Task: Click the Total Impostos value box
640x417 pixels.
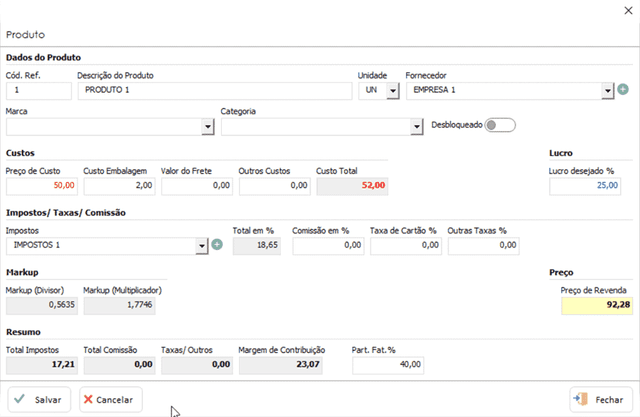Action: coord(42,365)
